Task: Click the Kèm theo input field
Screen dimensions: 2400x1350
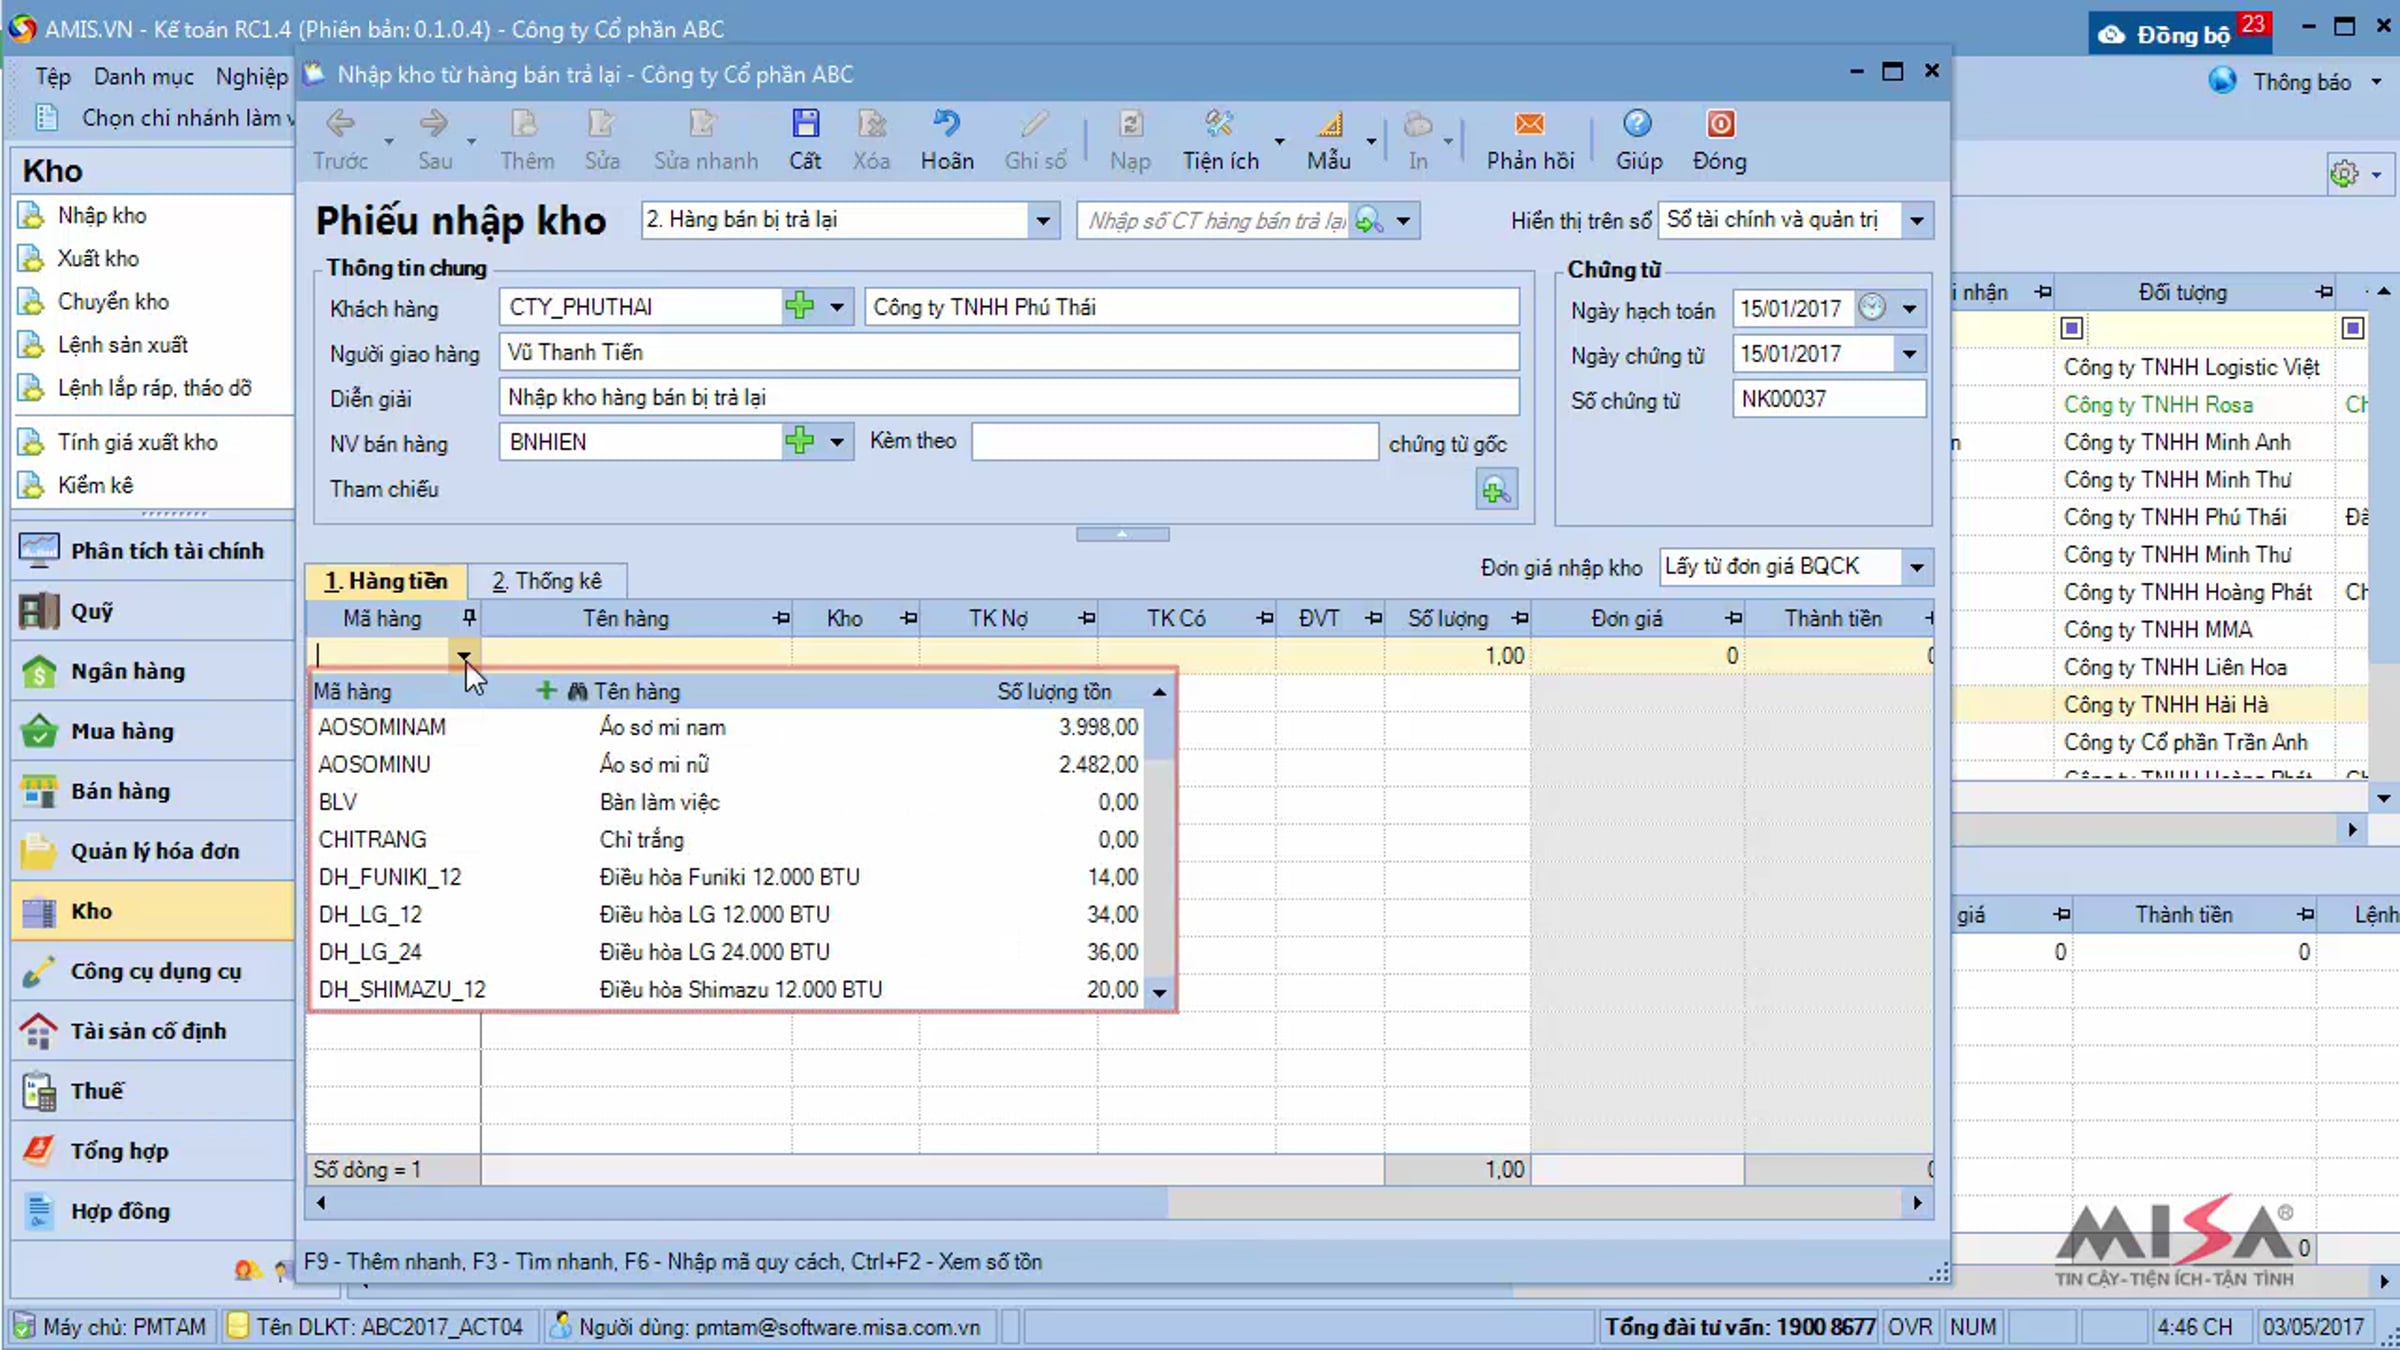Action: (x=1174, y=441)
